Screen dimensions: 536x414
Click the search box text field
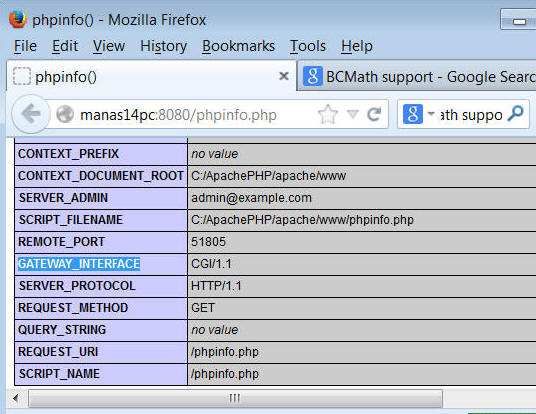471,115
